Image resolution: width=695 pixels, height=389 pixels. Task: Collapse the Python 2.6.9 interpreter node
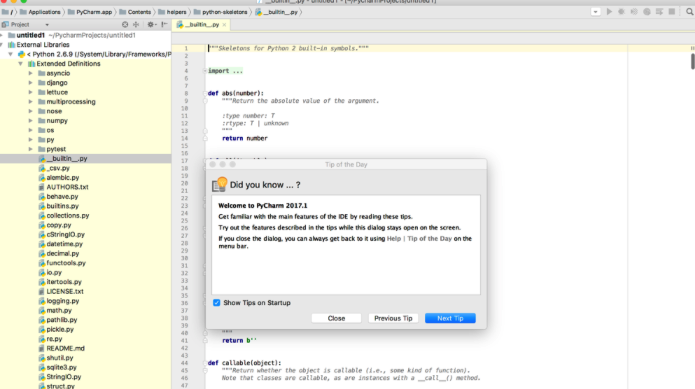click(x=11, y=54)
